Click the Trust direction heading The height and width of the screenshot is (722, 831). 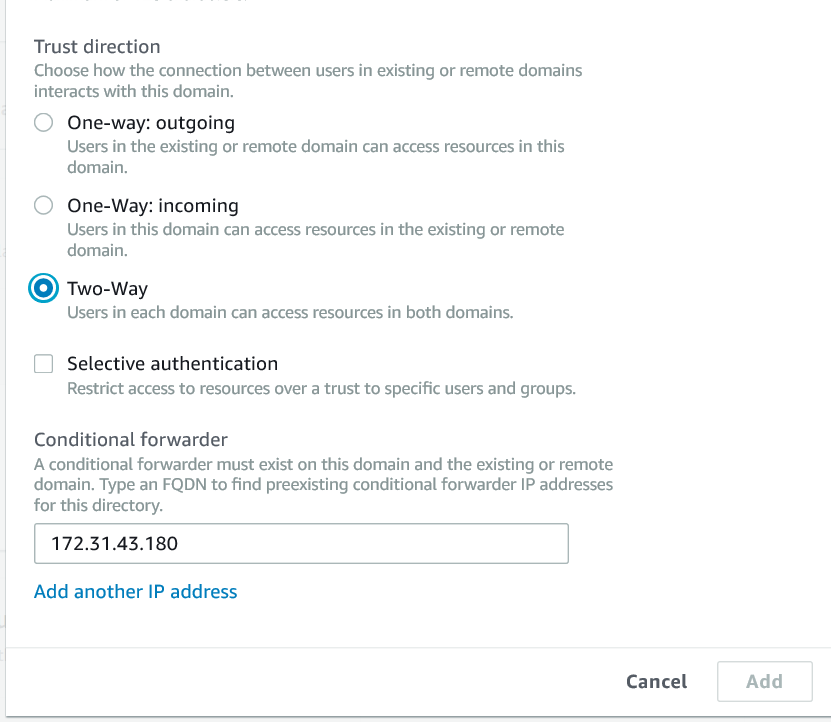click(97, 46)
